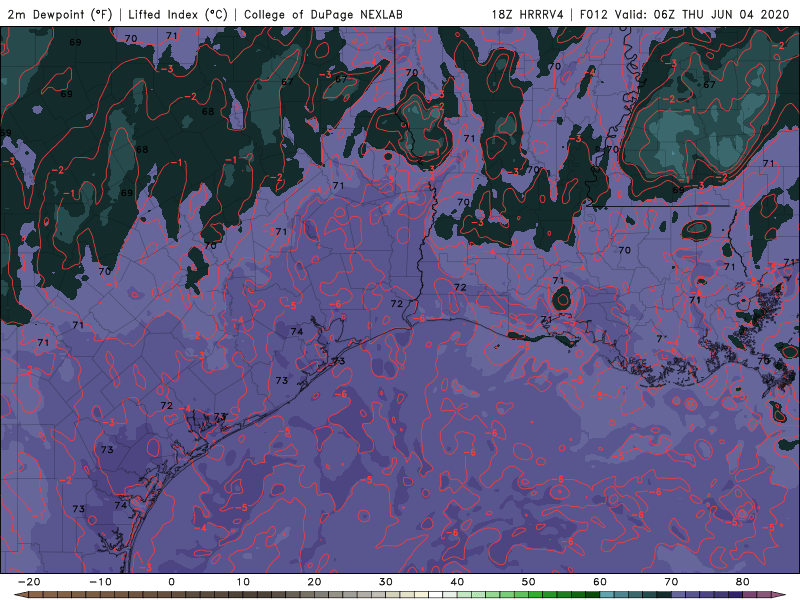Click the '80' colorbar scale label
The height and width of the screenshot is (600, 800).
click(743, 582)
